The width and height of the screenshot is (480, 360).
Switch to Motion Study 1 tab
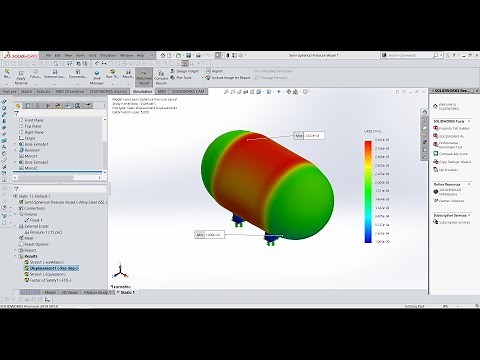click(97, 292)
